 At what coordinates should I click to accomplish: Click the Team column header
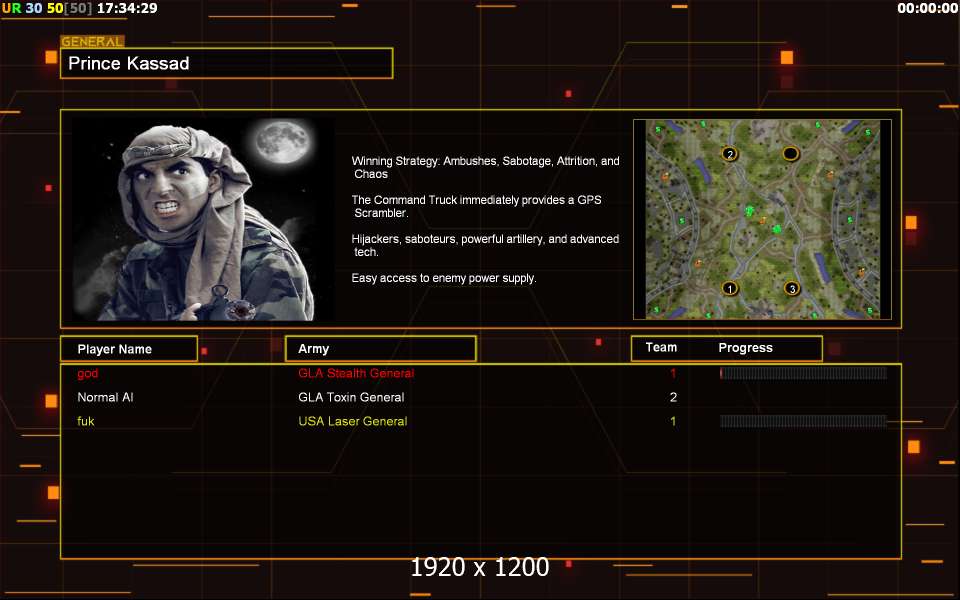(x=661, y=347)
